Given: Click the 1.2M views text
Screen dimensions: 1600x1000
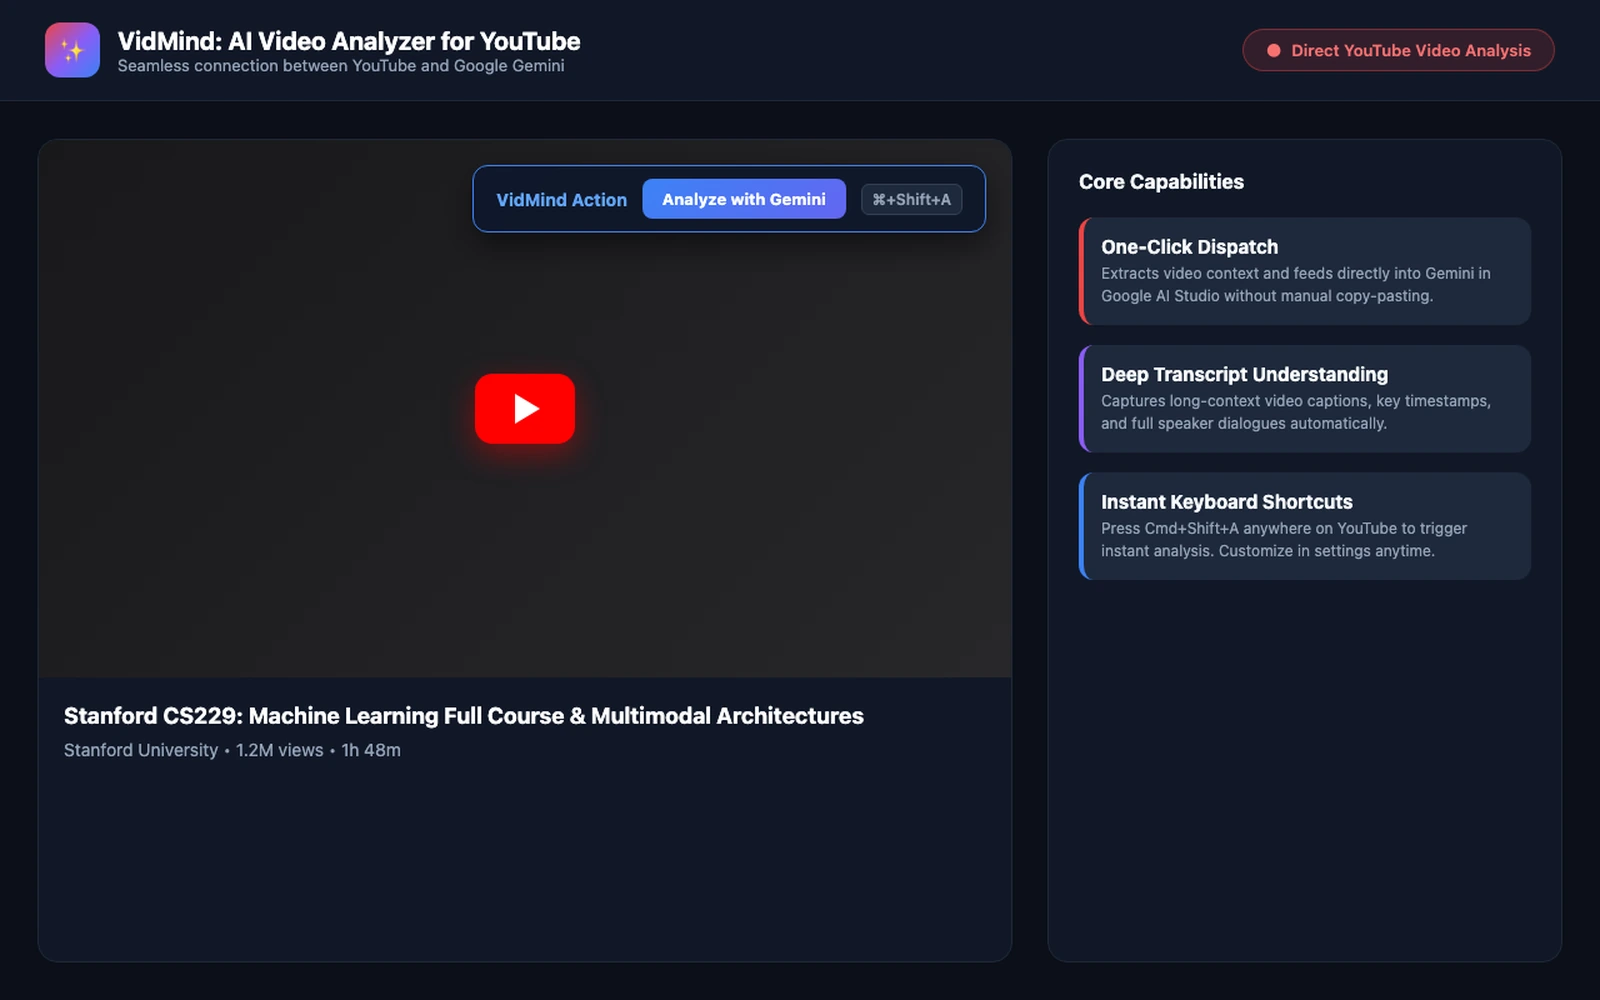Looking at the screenshot, I should (x=280, y=750).
